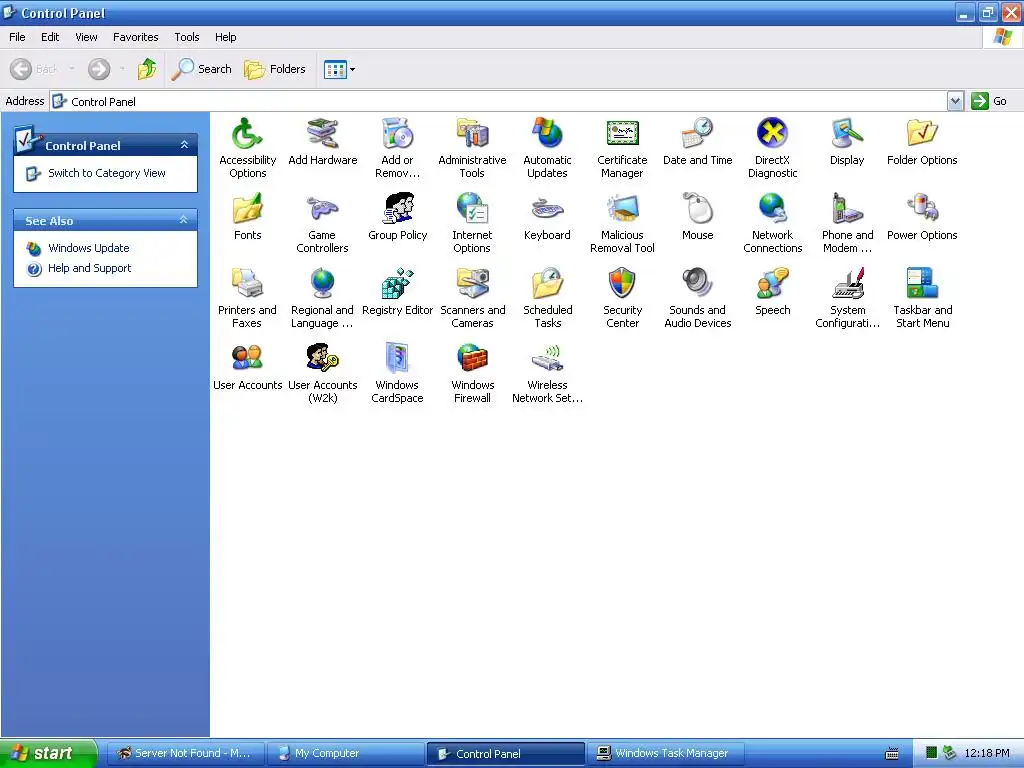Open the Windows Update link
1024x768 pixels.
89,248
